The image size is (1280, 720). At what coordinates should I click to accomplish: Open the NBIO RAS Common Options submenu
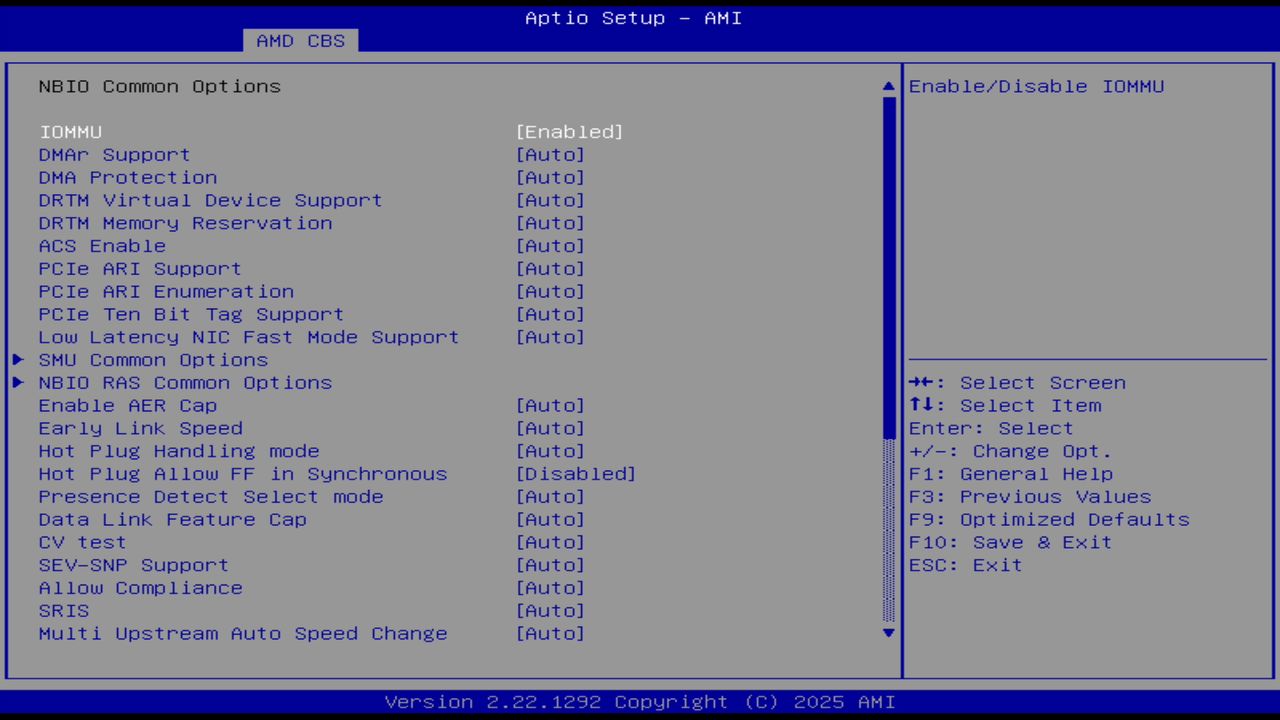pos(185,383)
